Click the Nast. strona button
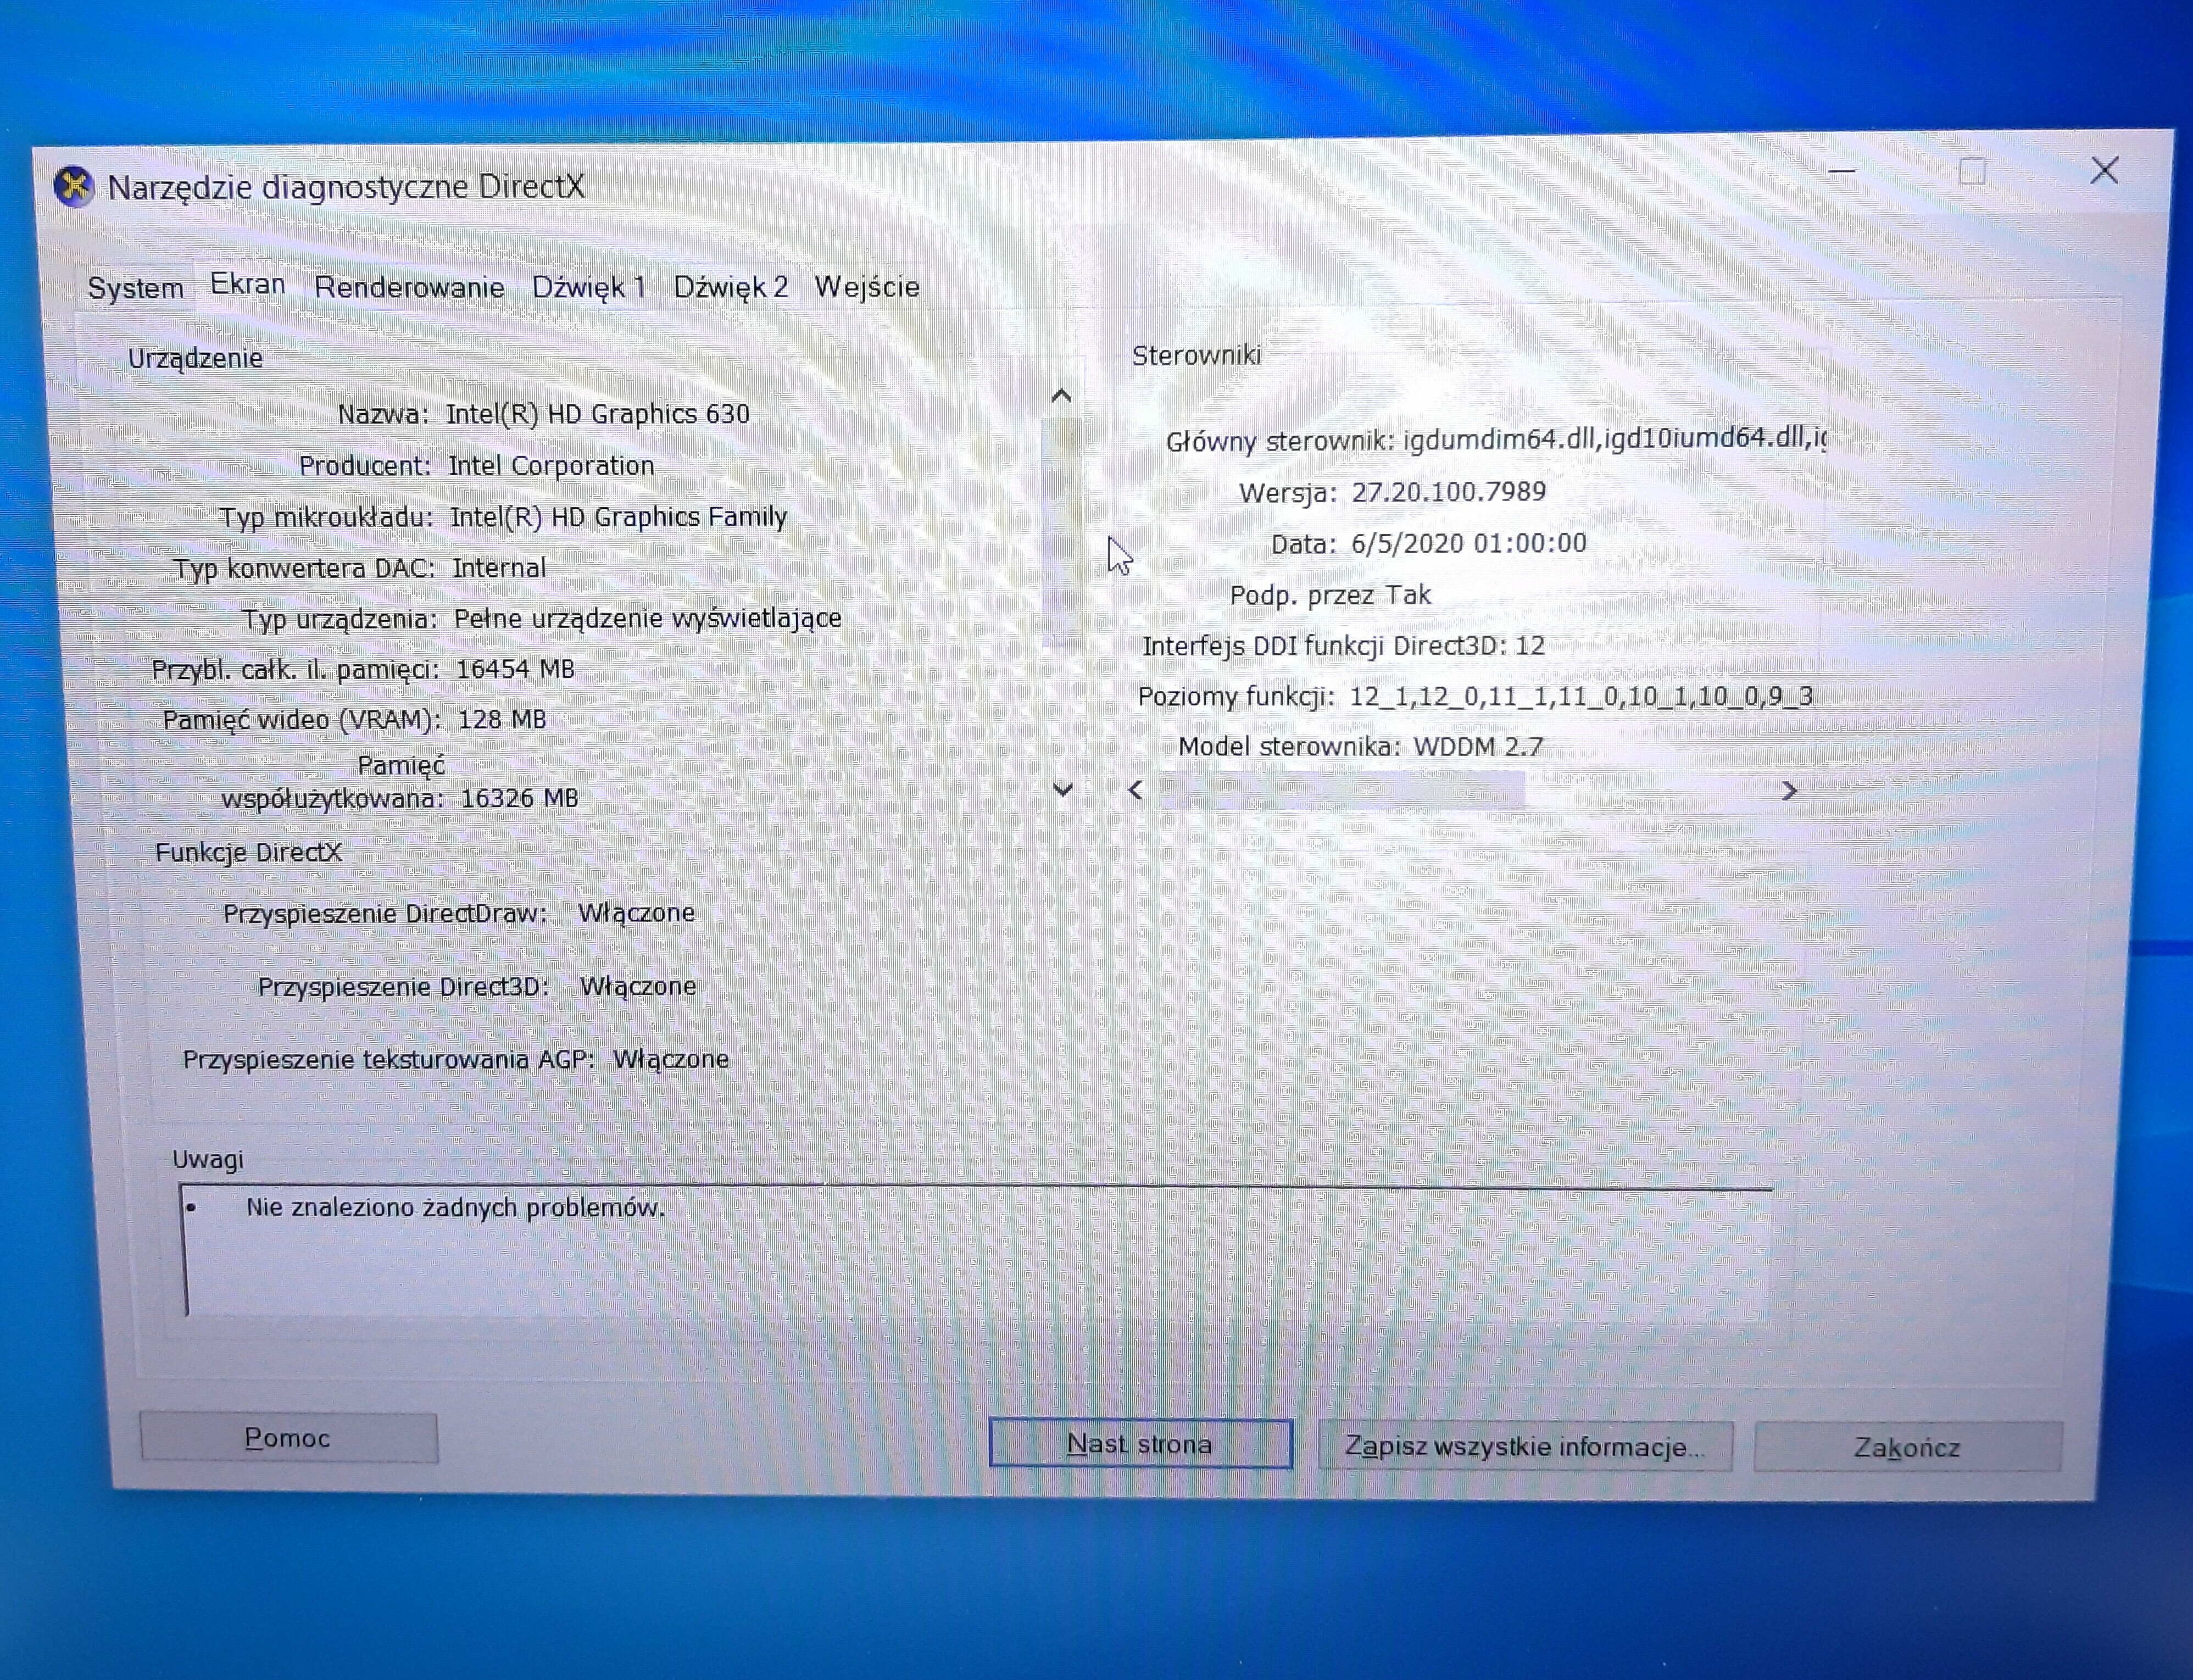 pyautogui.click(x=1140, y=1444)
